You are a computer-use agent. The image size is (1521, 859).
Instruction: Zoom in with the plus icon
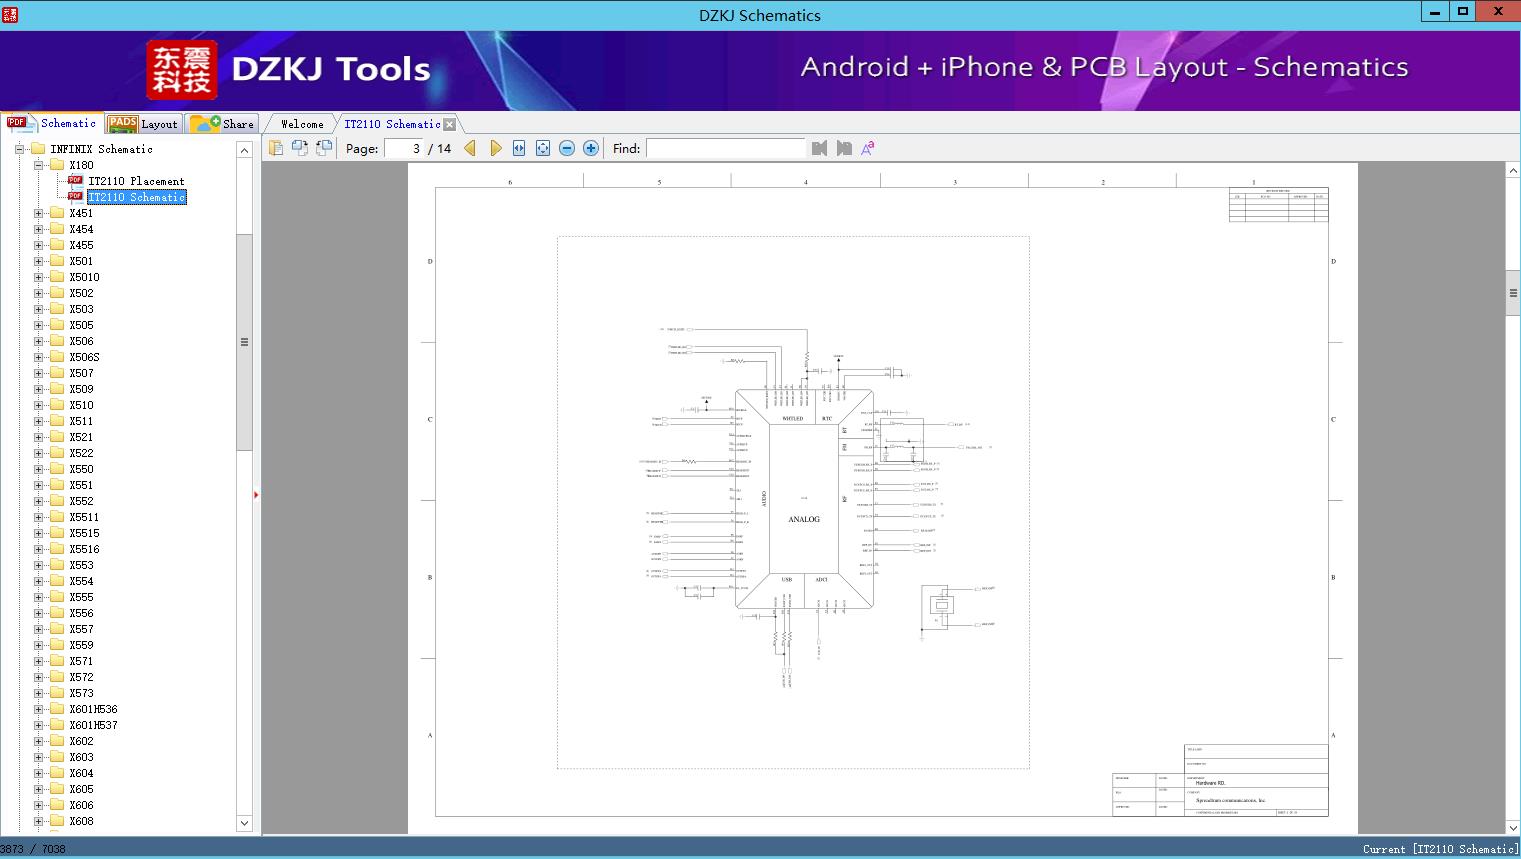(x=591, y=148)
